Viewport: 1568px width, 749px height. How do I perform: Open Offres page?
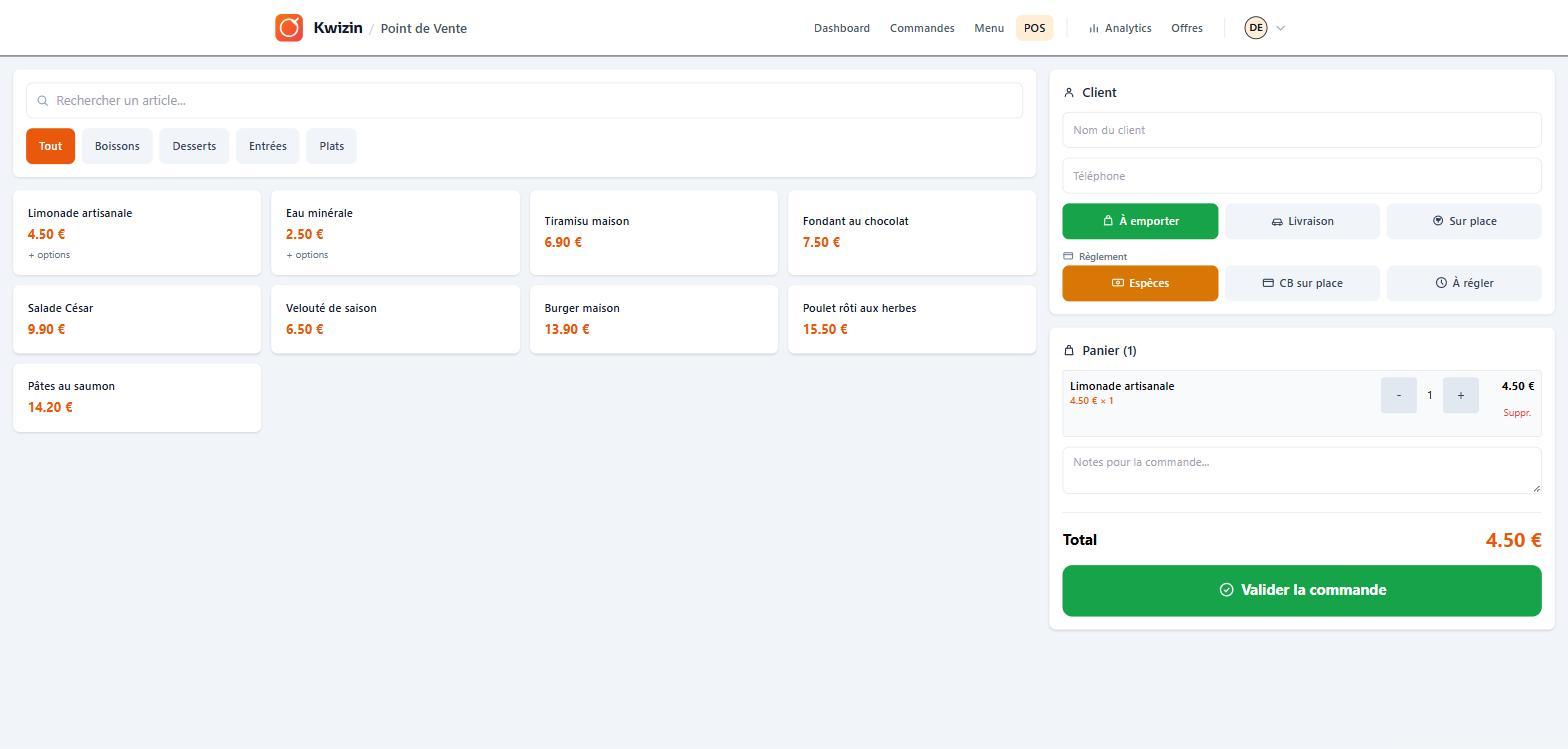click(1187, 28)
